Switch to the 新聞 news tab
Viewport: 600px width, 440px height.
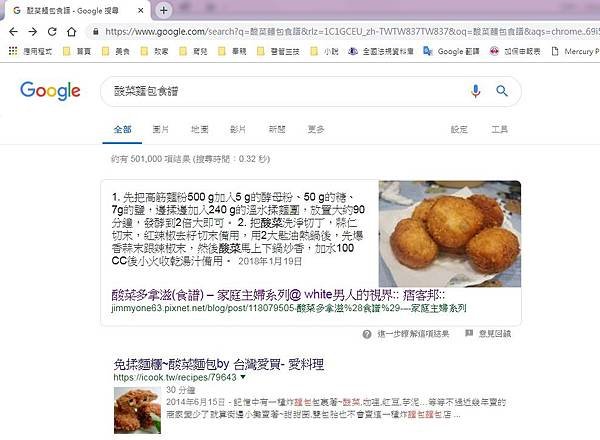tap(277, 129)
